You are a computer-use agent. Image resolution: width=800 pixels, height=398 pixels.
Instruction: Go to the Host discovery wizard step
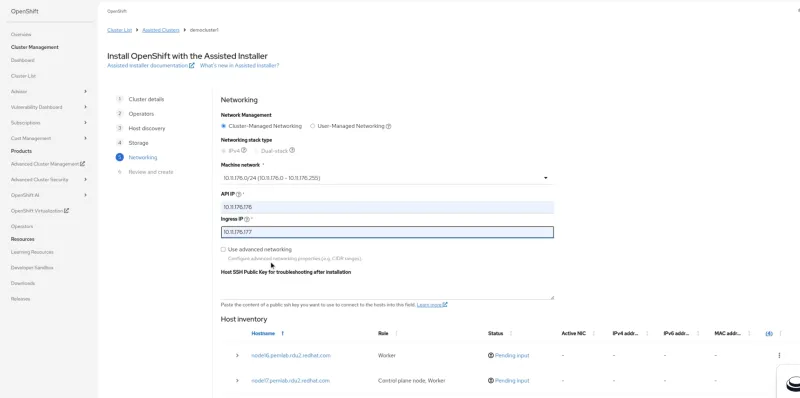(x=147, y=128)
